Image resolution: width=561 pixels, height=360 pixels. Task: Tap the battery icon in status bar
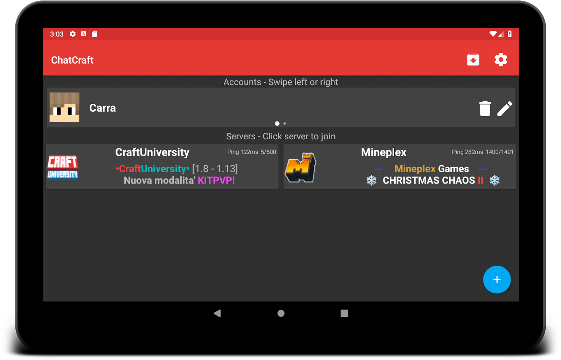(x=509, y=34)
